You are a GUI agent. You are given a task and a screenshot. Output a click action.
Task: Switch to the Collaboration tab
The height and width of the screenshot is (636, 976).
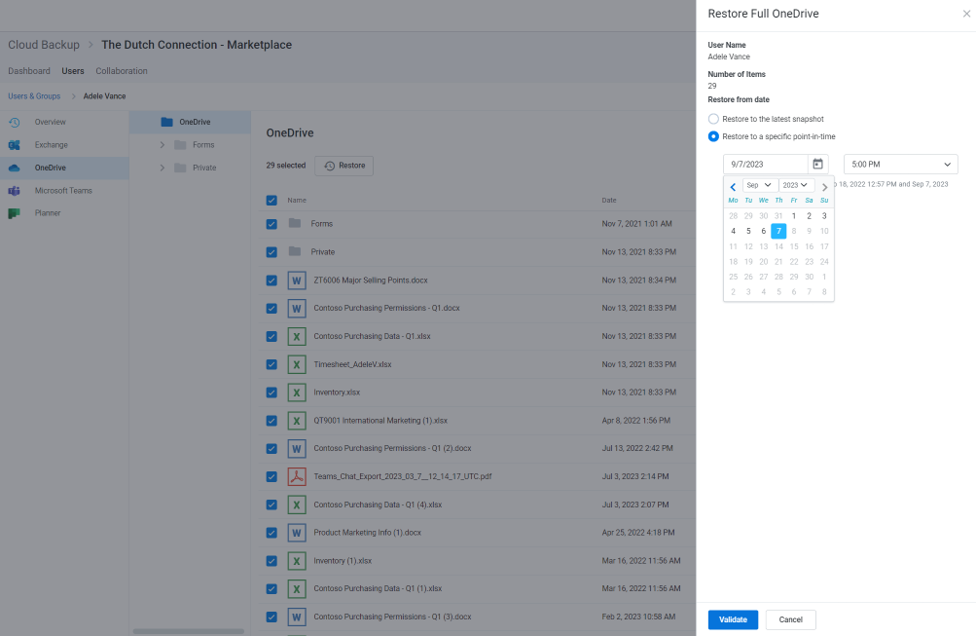[121, 71]
